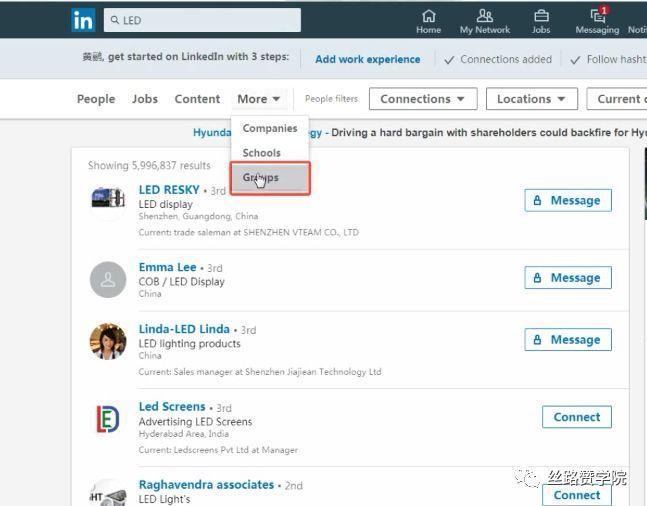Choose Companies from More menu

point(270,128)
